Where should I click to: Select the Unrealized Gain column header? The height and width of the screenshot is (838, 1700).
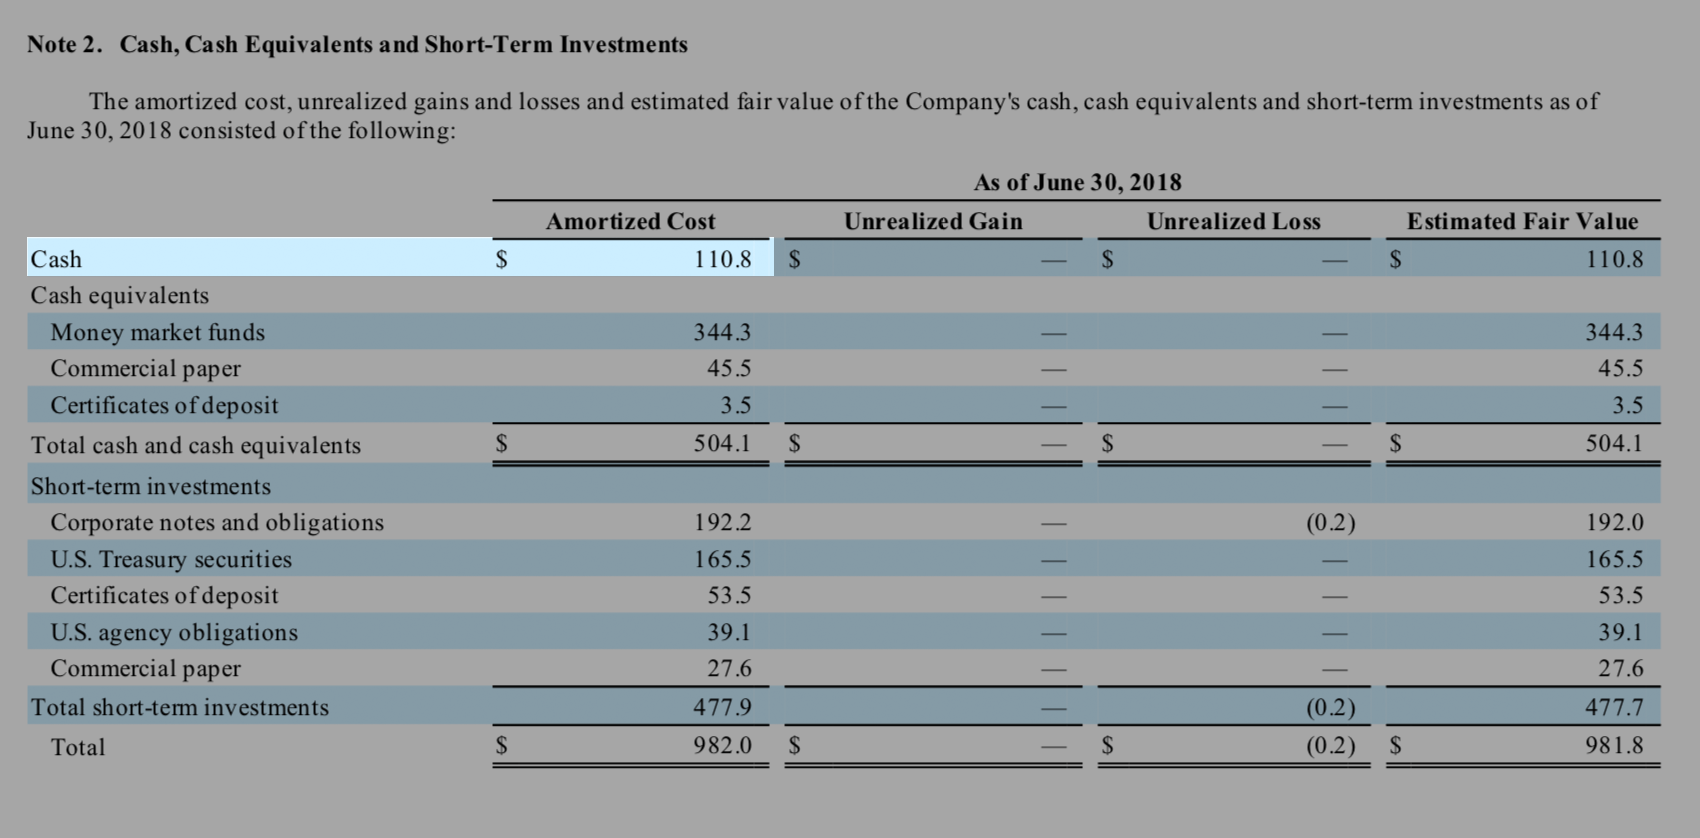(x=933, y=221)
